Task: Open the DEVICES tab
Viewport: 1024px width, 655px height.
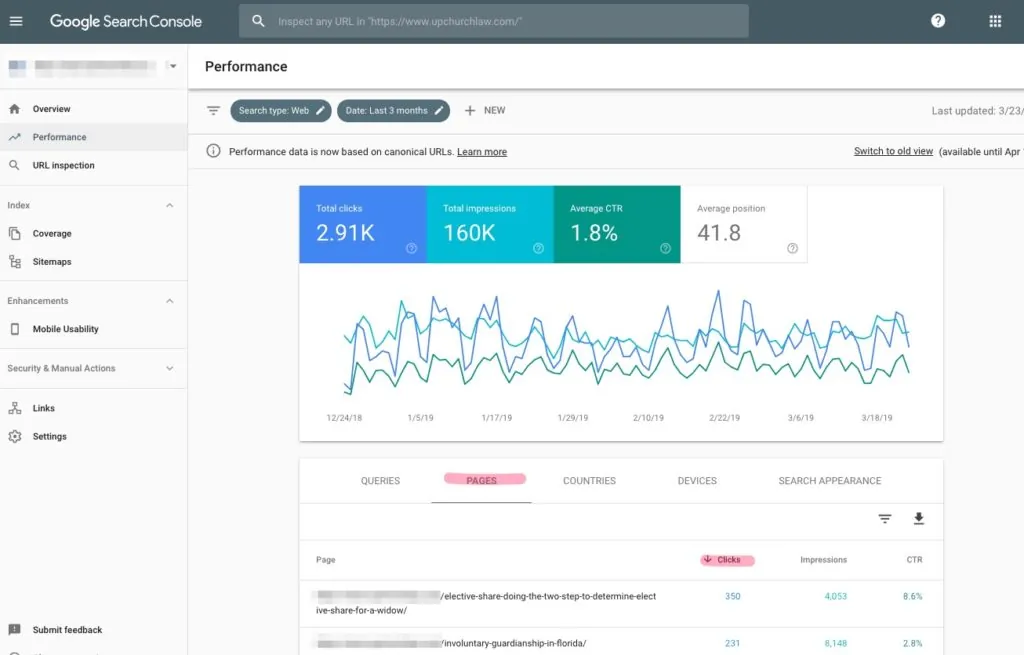Action: point(696,480)
